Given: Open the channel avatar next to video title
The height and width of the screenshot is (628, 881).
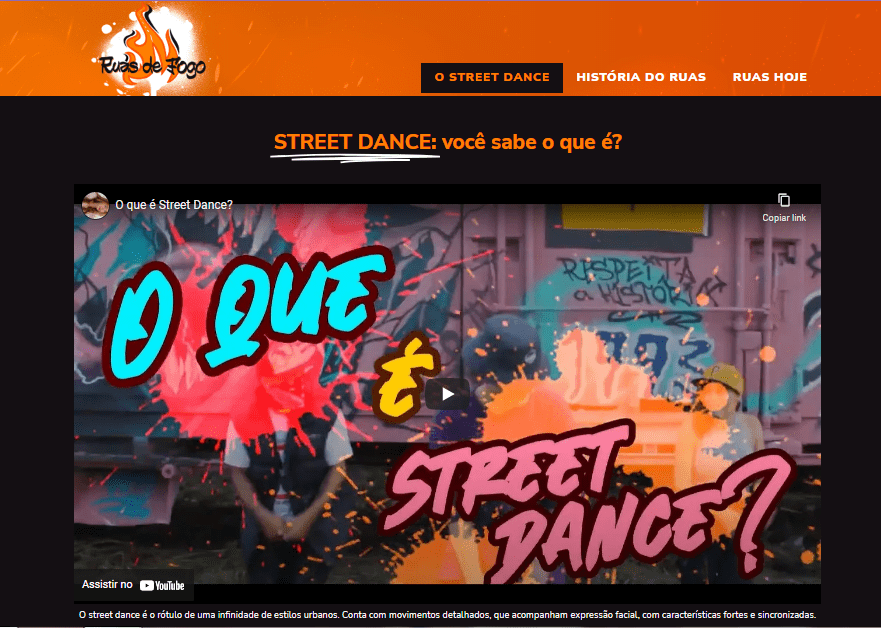Looking at the screenshot, I should pyautogui.click(x=96, y=205).
